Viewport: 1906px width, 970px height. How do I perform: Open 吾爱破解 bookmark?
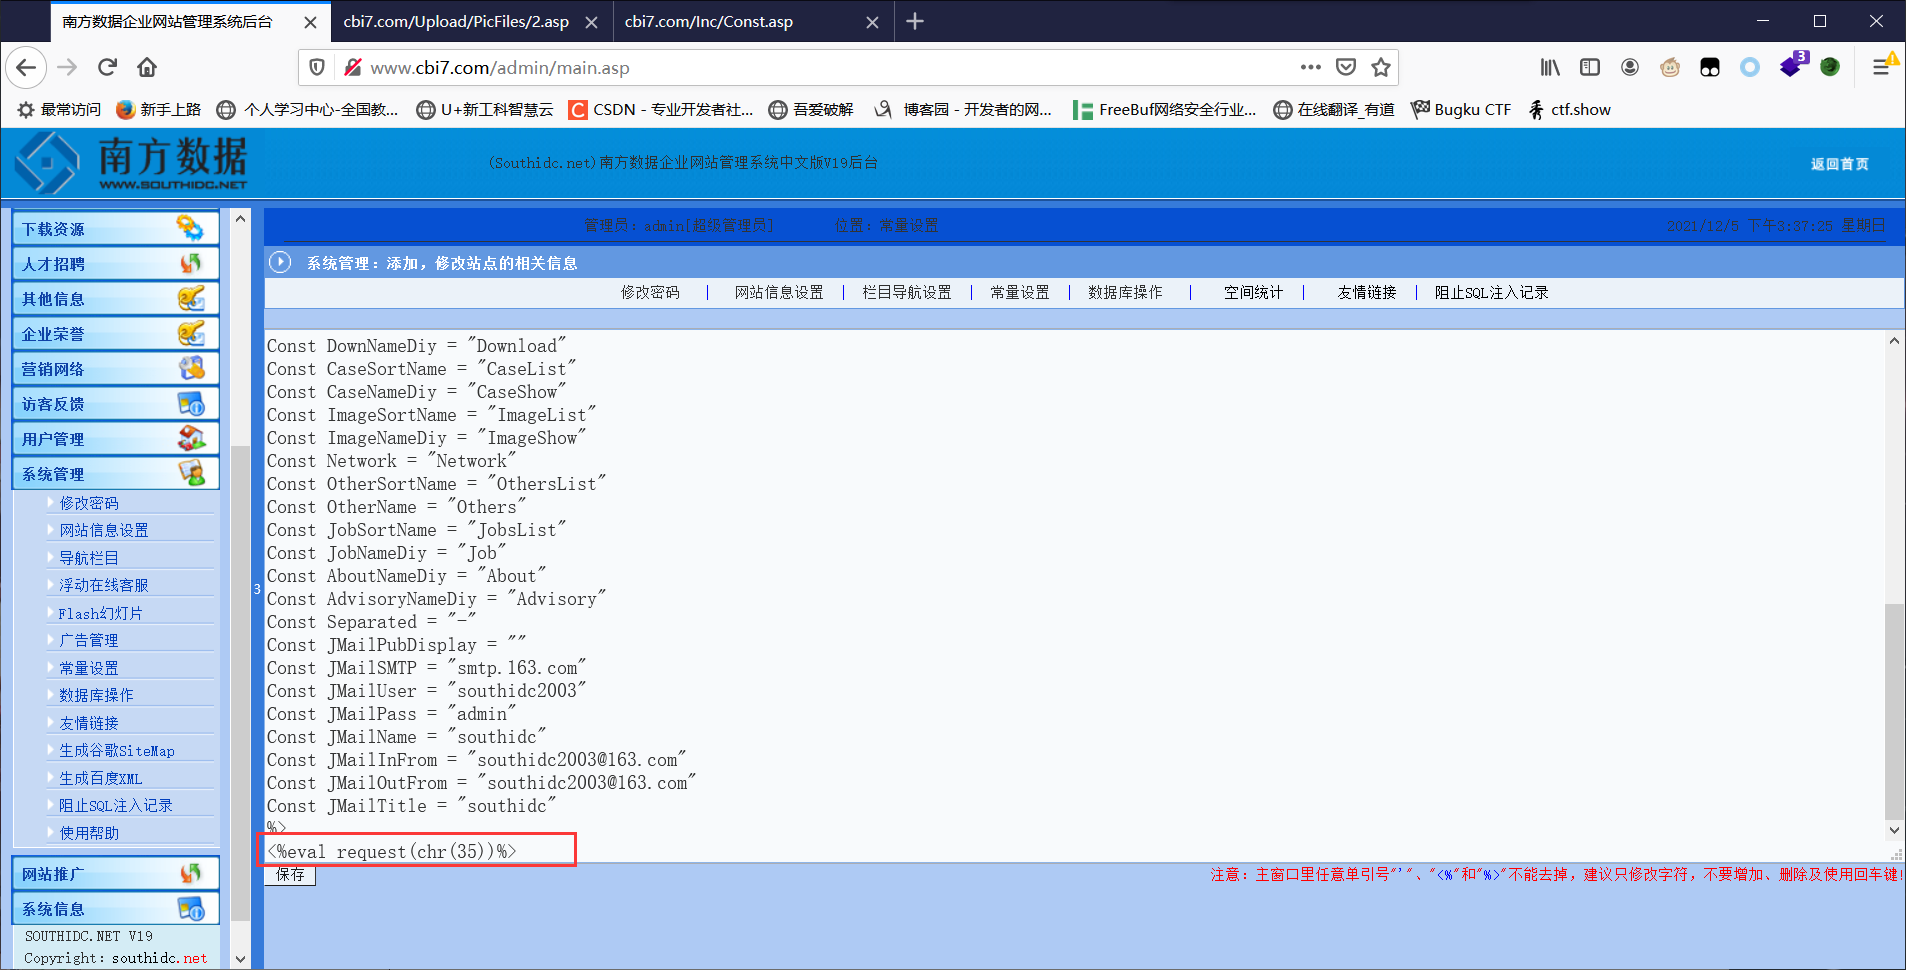811,110
